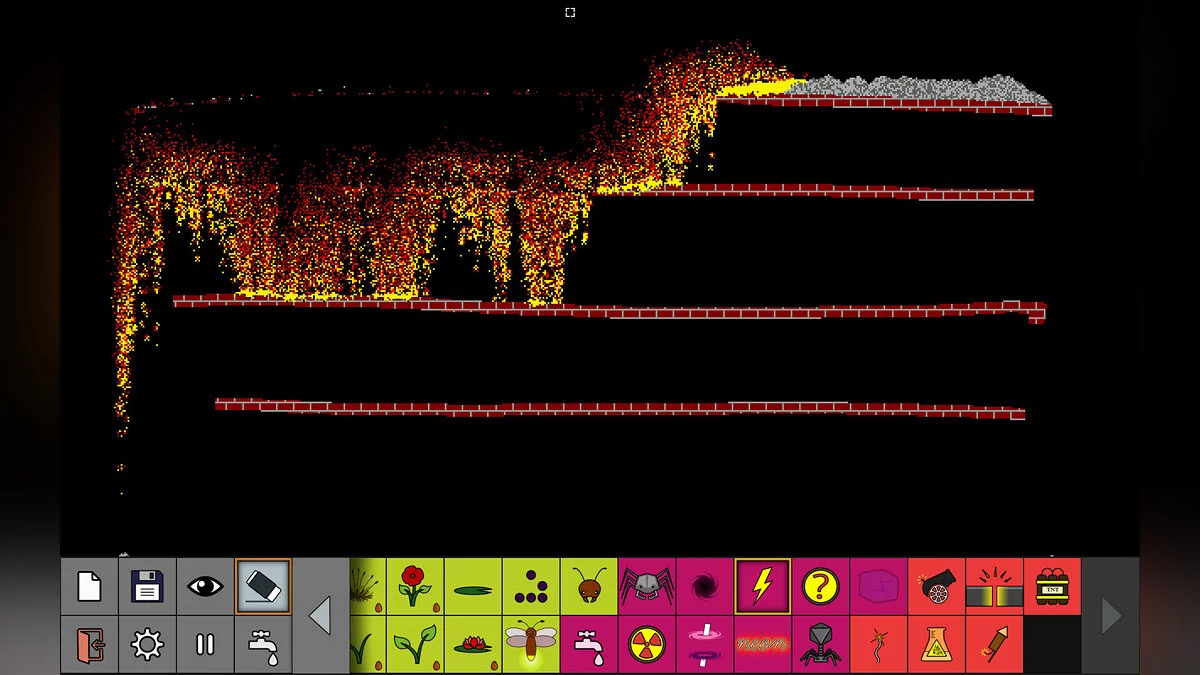Select the neon sign element
1200x675 pixels.
(x=762, y=646)
